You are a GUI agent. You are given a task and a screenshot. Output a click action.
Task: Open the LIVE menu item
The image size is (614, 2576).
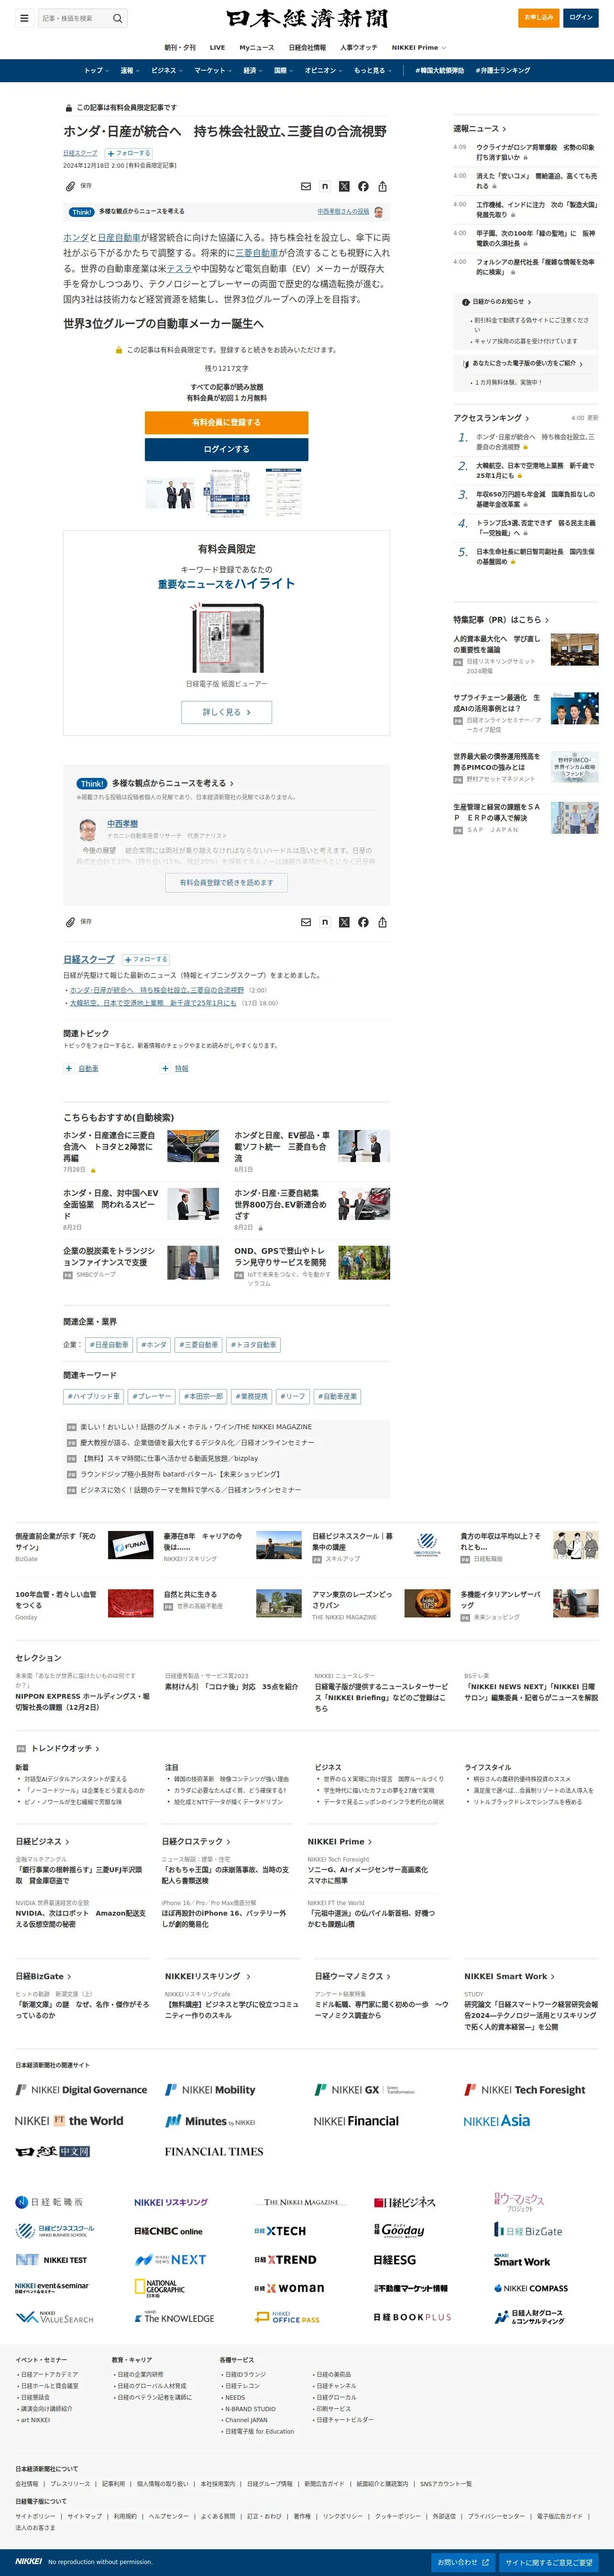(217, 48)
